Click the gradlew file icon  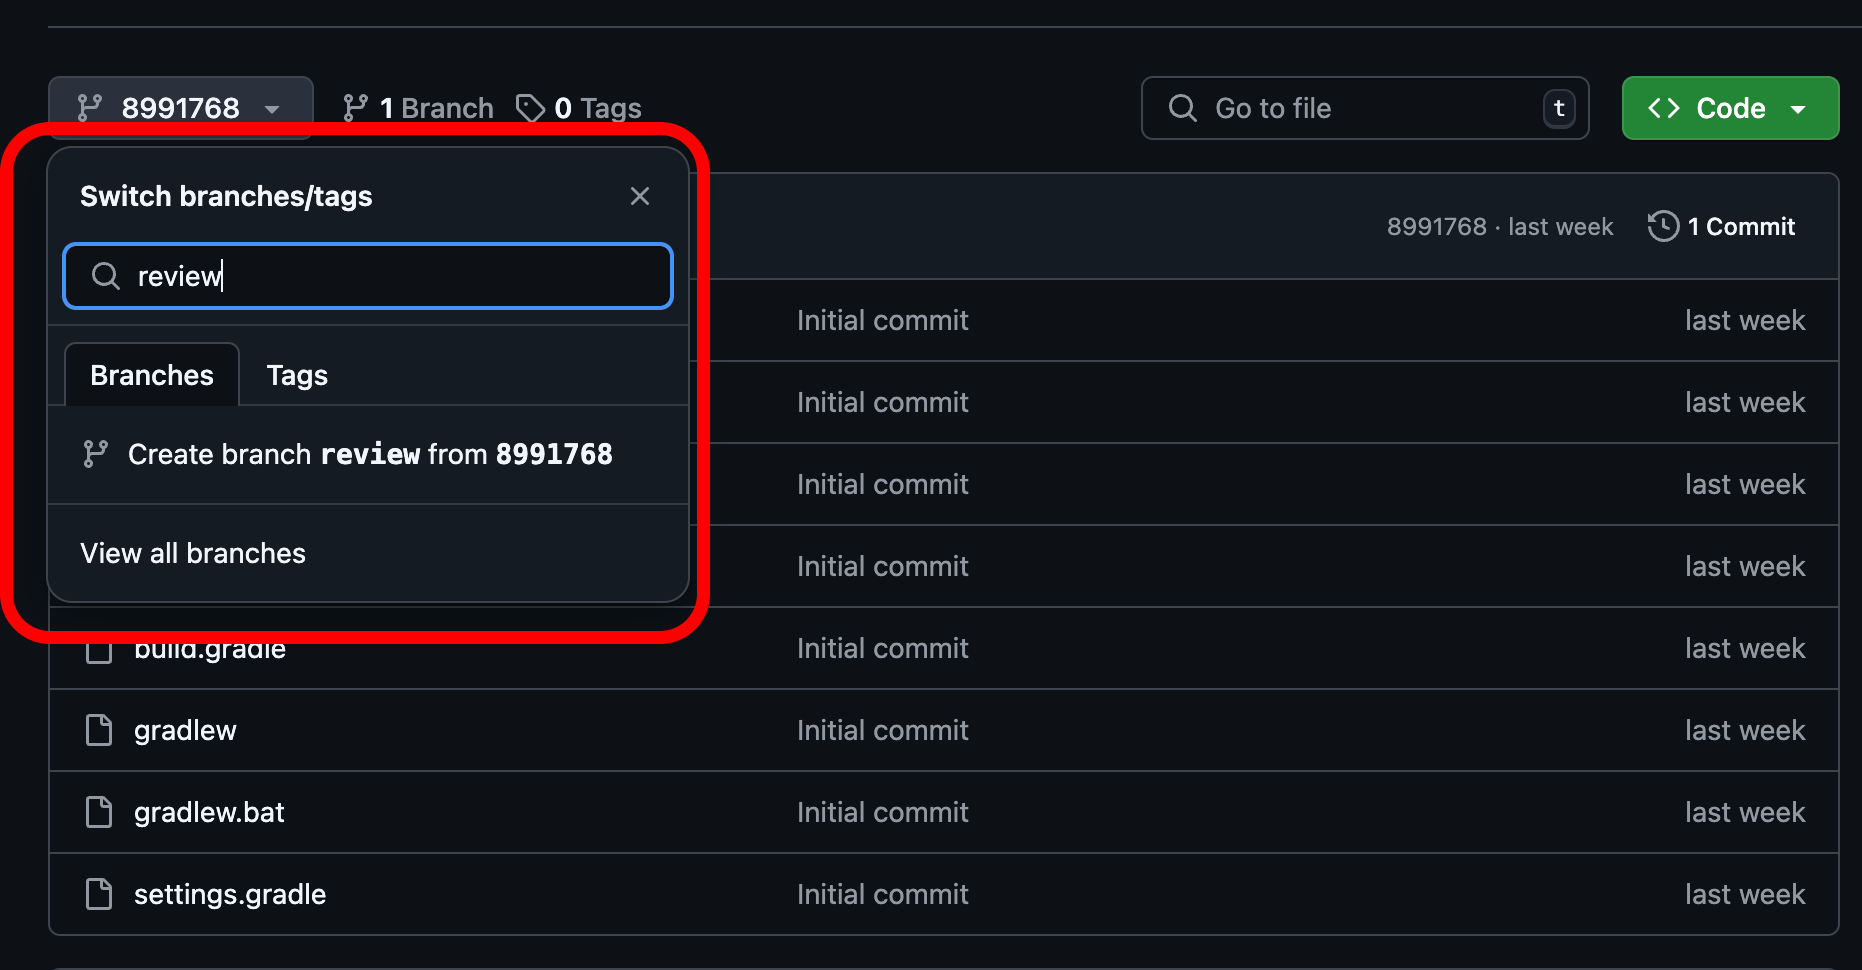click(x=99, y=730)
